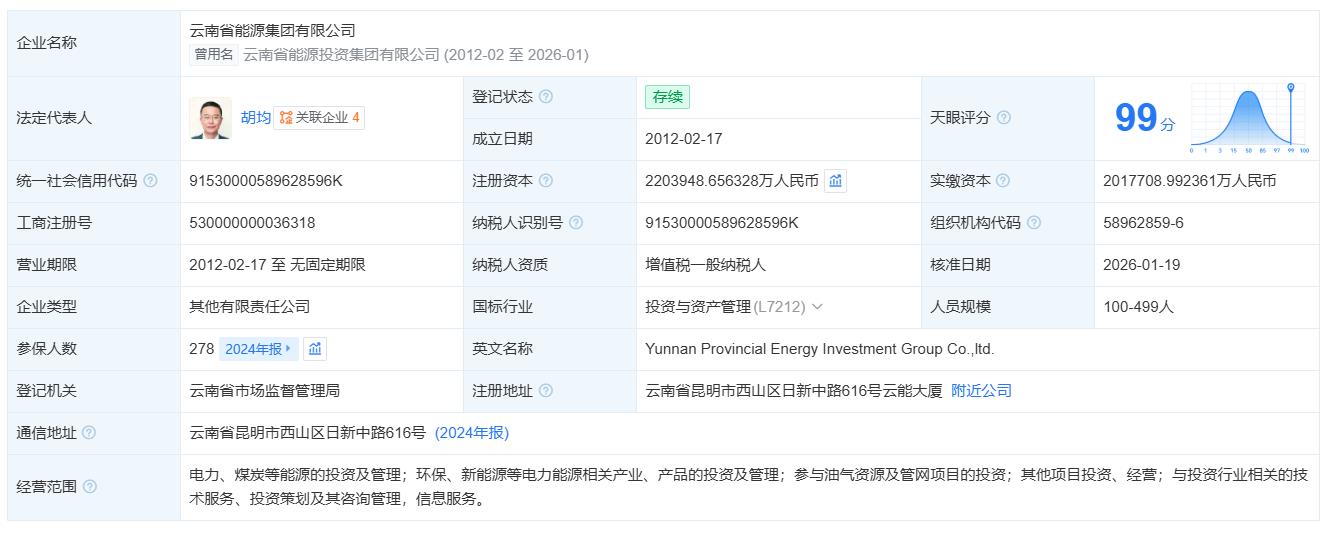Open 附近公司 nearby companies link
The width and height of the screenshot is (1332, 535).
click(x=981, y=391)
